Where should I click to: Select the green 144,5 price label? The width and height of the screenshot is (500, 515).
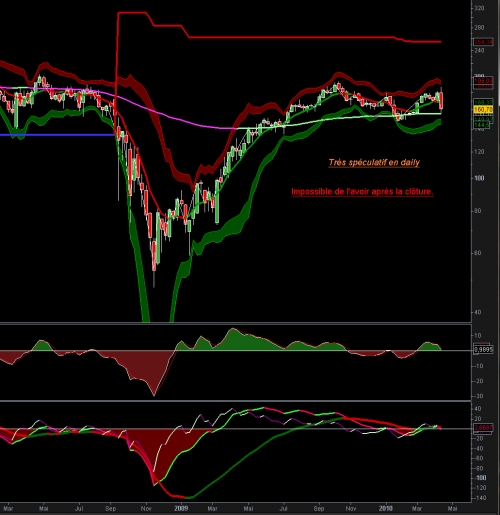(x=481, y=125)
